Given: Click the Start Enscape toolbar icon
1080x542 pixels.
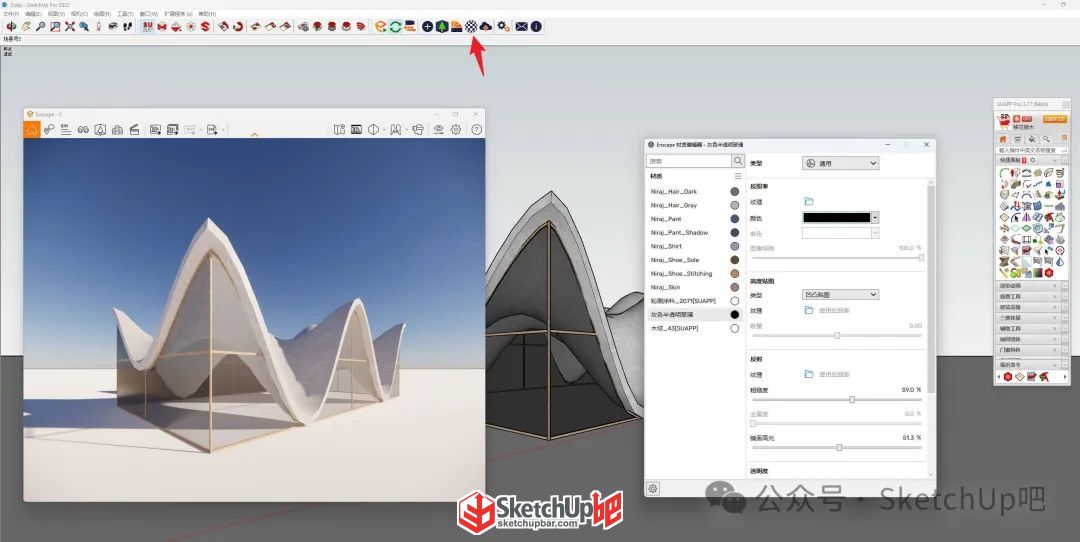Looking at the screenshot, I should click(380, 26).
